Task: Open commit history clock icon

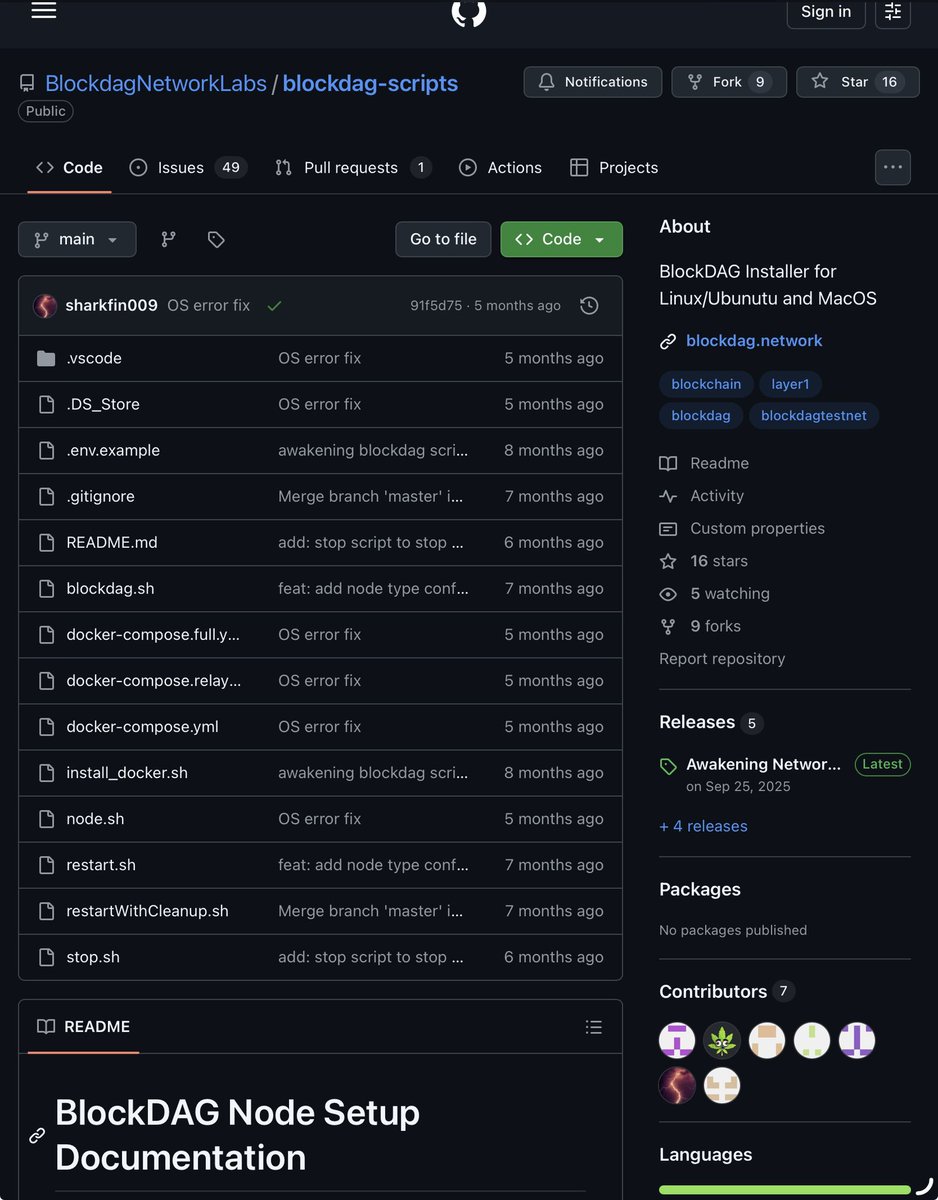Action: tap(590, 306)
